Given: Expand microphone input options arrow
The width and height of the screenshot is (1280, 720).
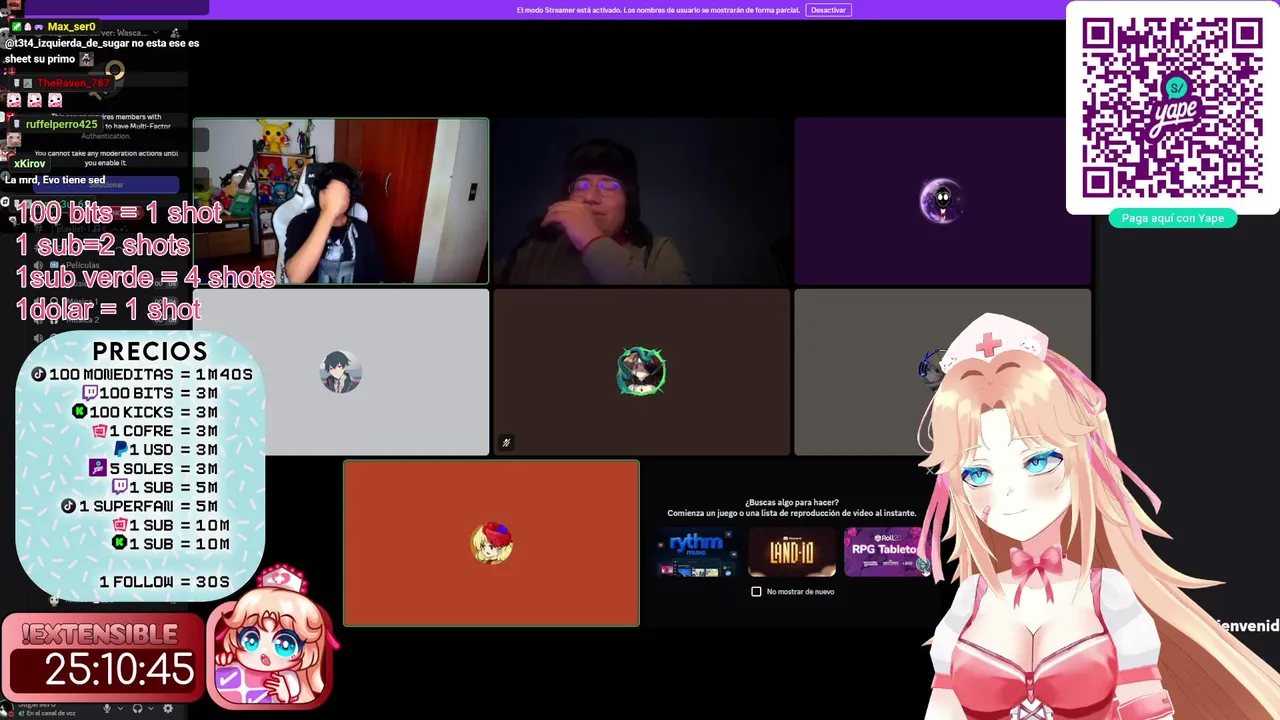Looking at the screenshot, I should tap(120, 708).
